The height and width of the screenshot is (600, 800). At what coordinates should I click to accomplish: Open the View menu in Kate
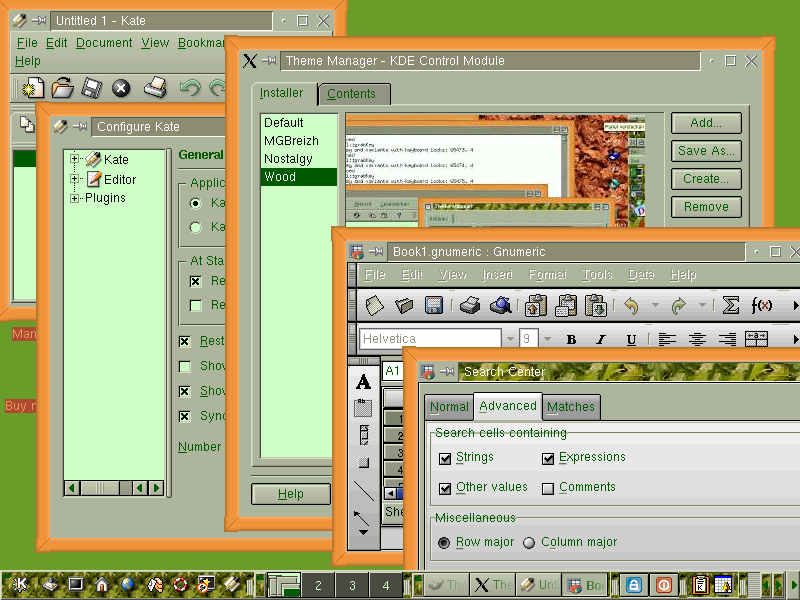(155, 43)
